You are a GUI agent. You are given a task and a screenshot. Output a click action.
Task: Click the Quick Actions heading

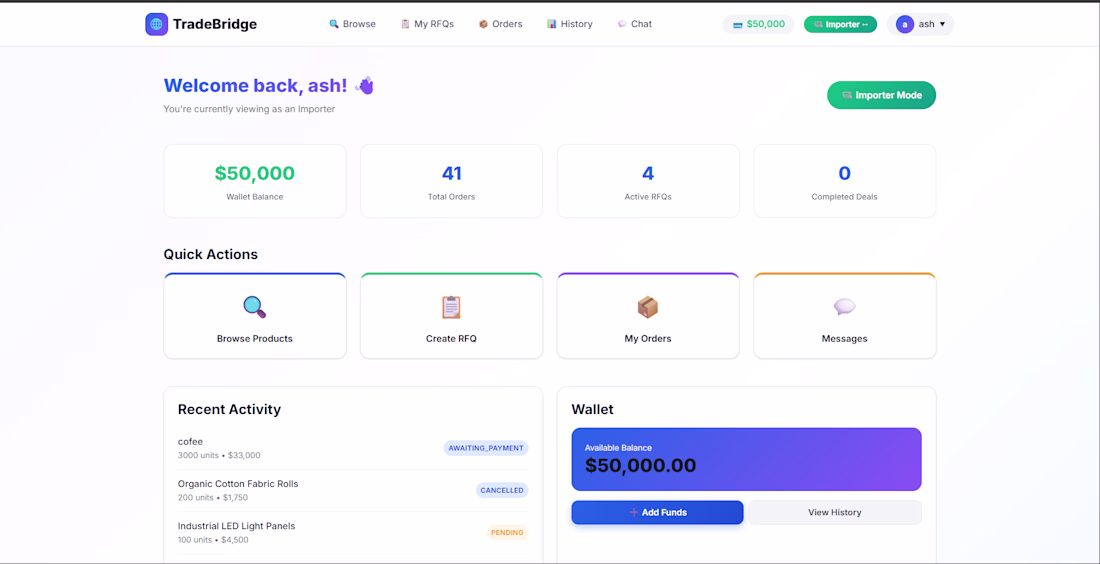click(x=210, y=254)
